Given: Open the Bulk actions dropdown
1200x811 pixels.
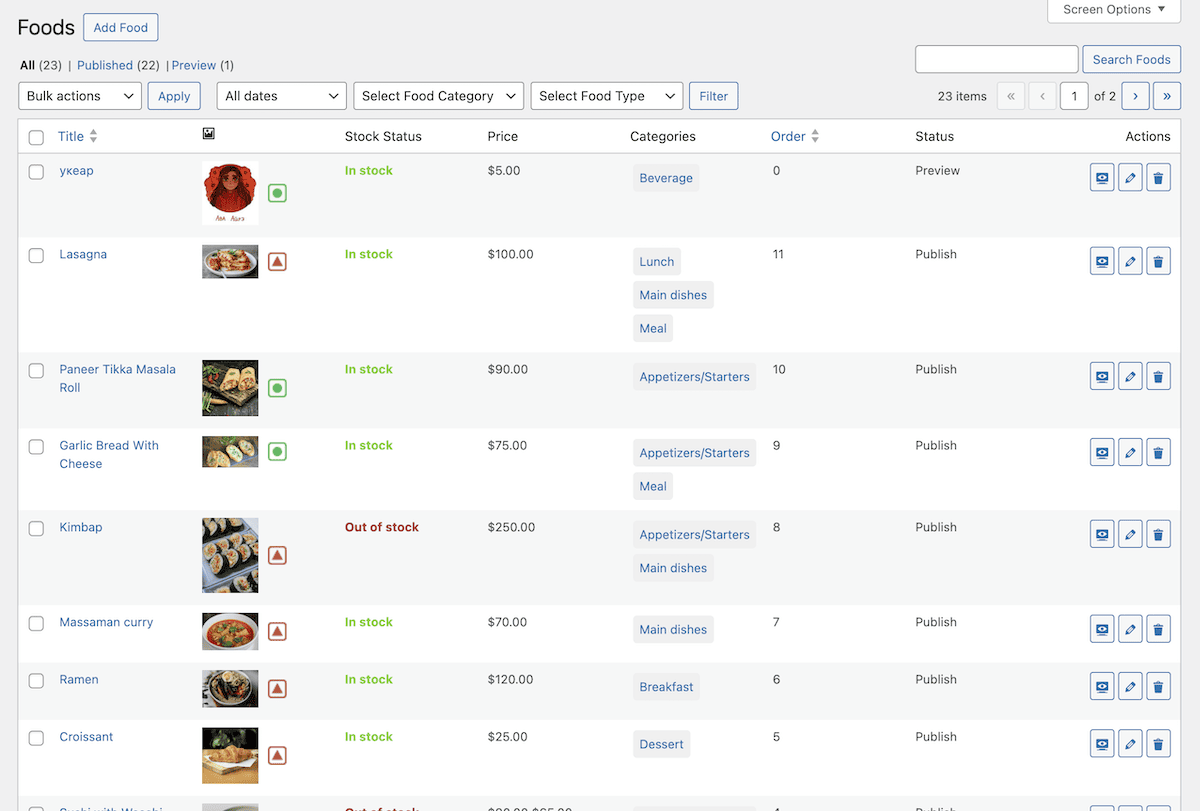Looking at the screenshot, I should click(x=80, y=96).
